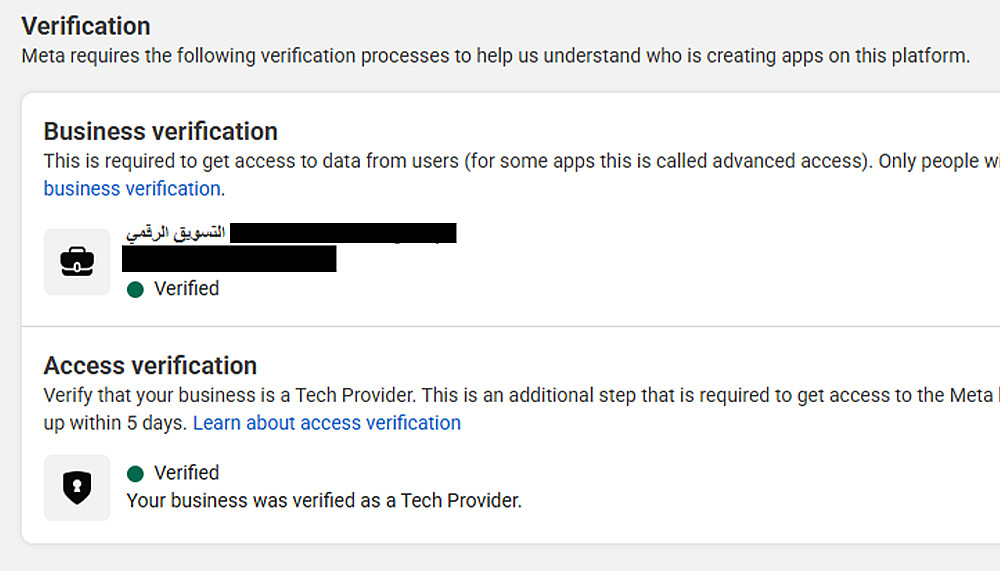Click Verified status text beside shield icon
The width and height of the screenshot is (1000, 571).
click(x=186, y=472)
